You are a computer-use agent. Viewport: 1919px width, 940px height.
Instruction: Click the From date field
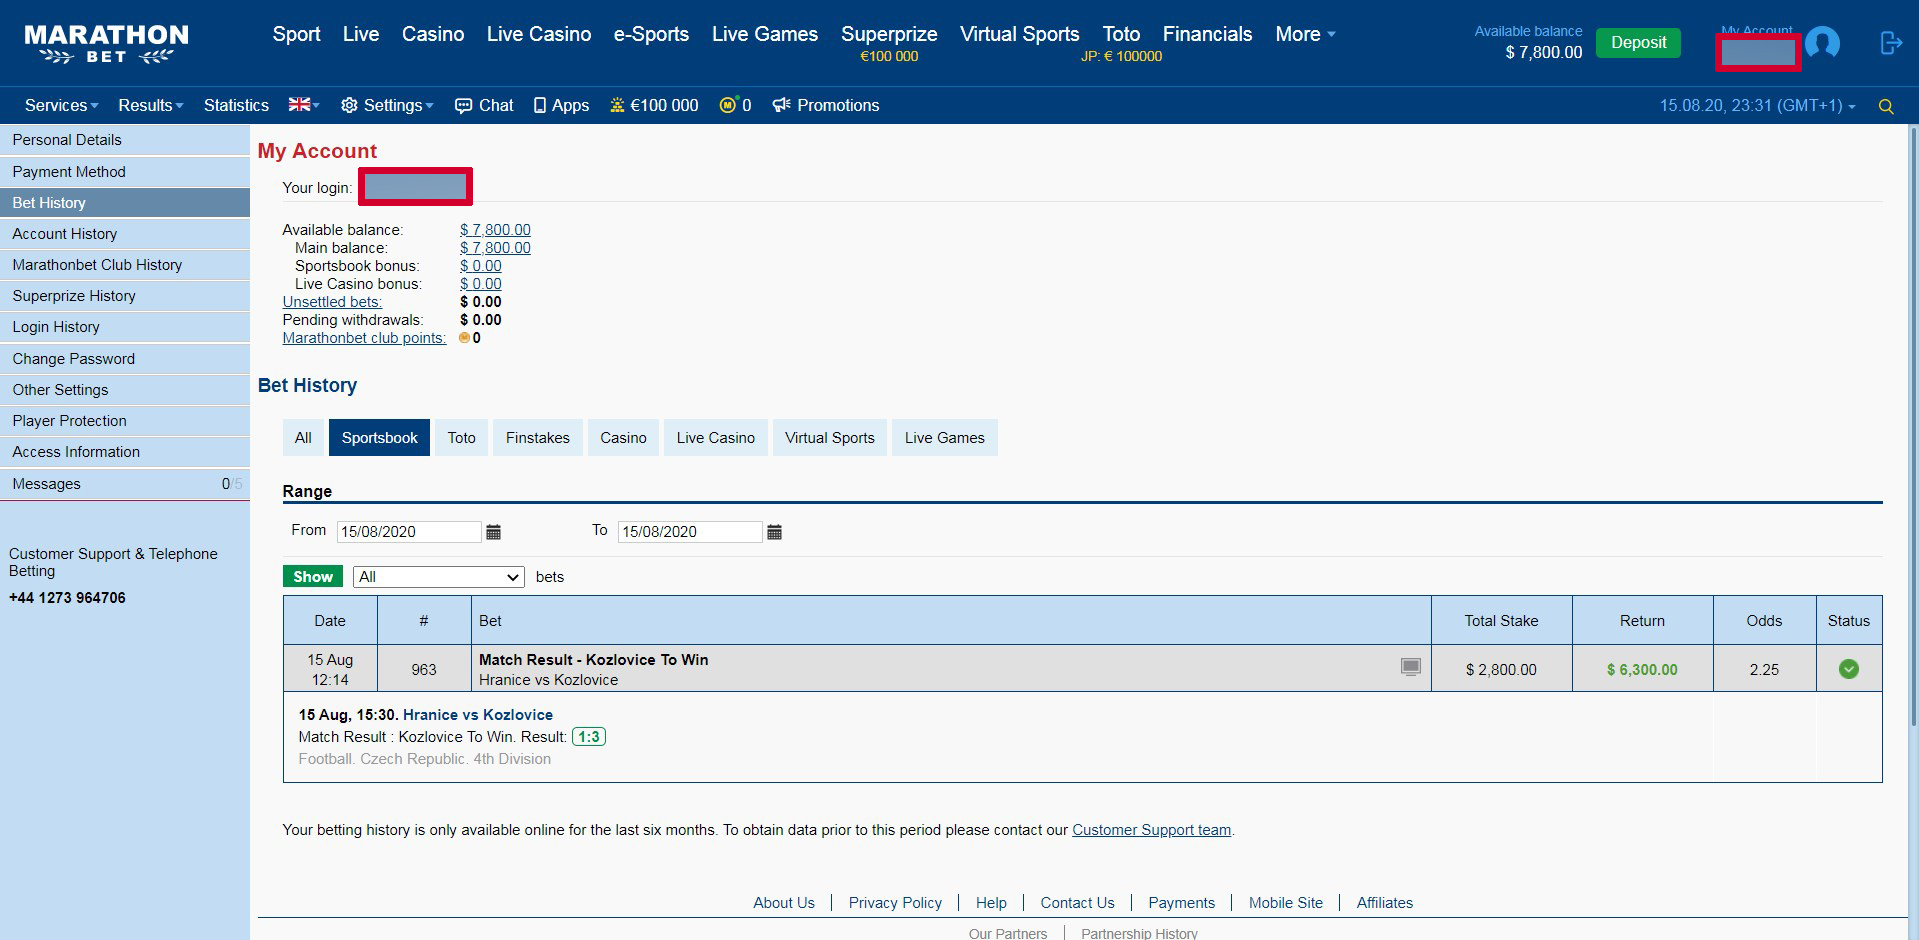409,532
